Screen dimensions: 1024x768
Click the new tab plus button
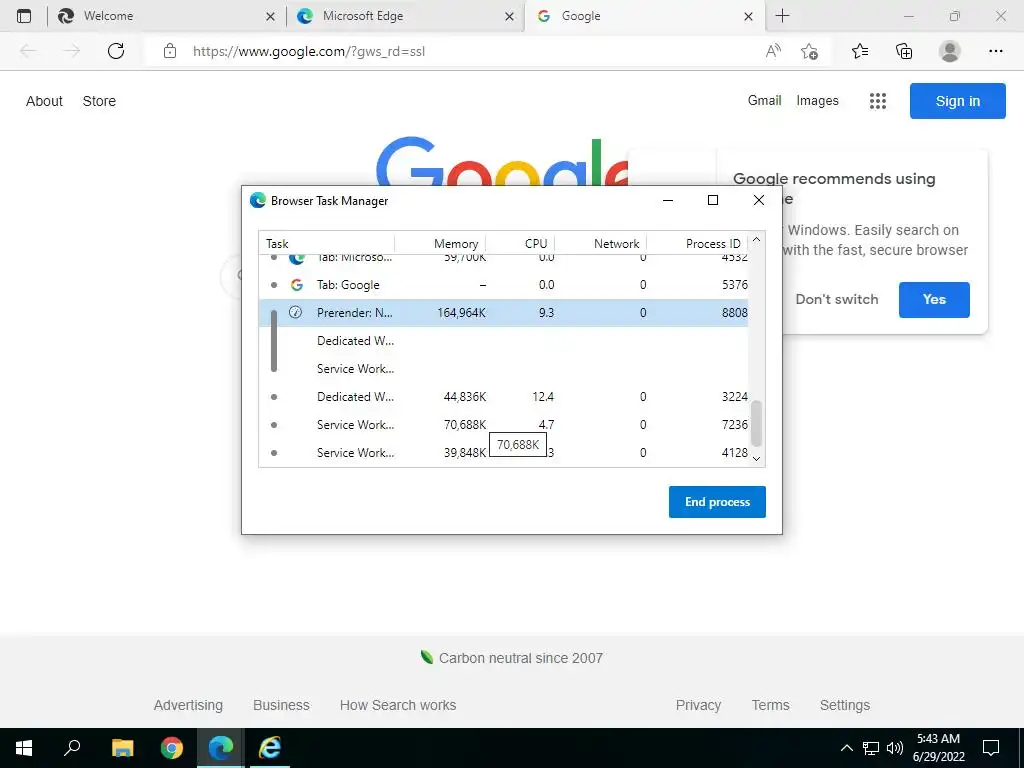click(x=782, y=16)
